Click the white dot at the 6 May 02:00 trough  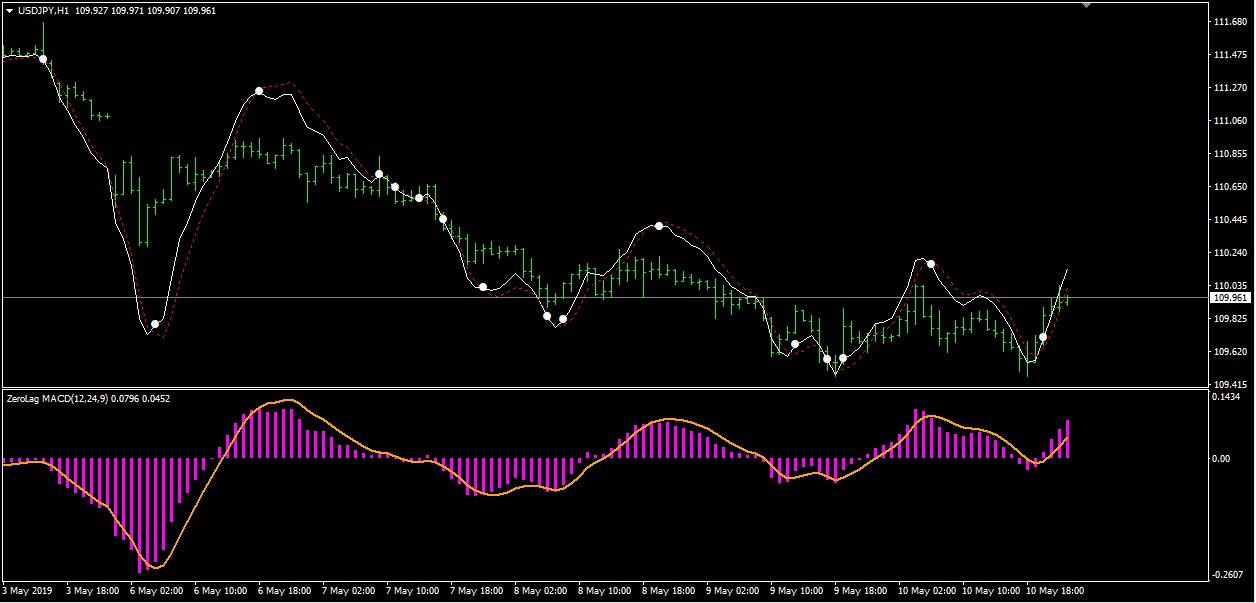coord(155,324)
